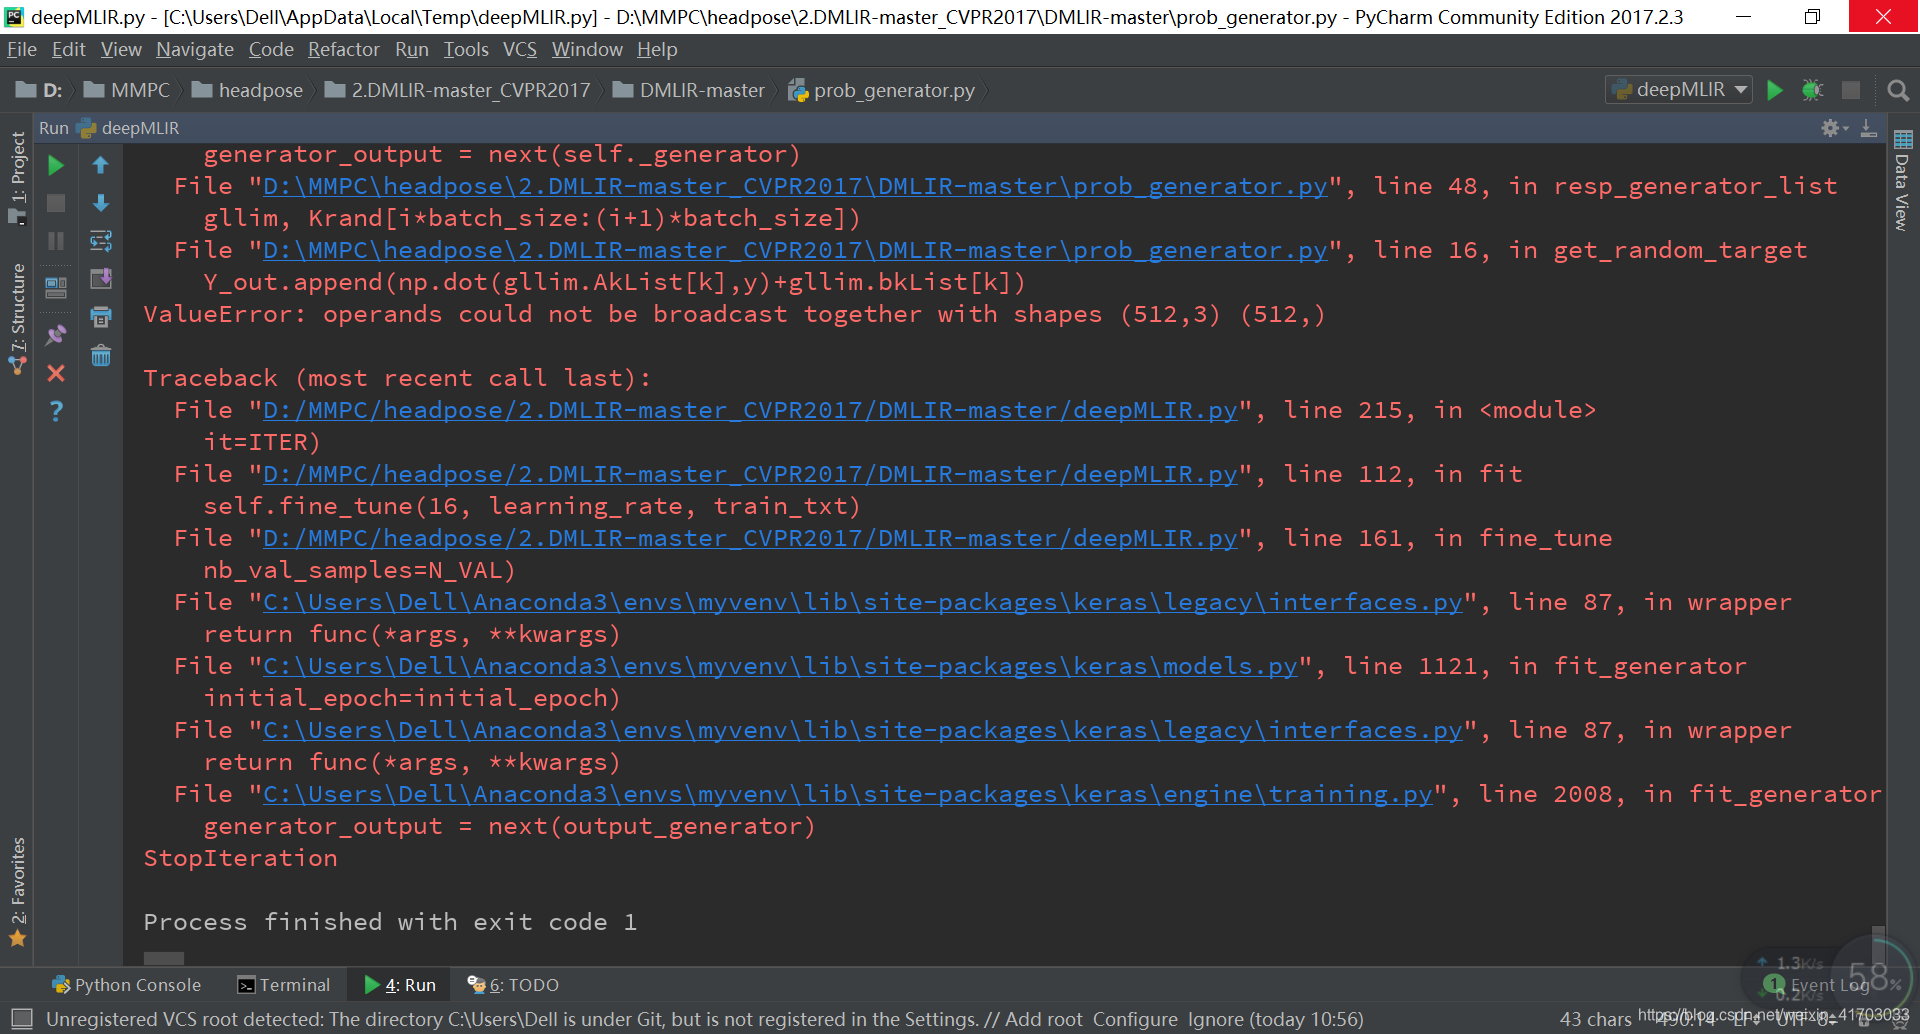Image resolution: width=1920 pixels, height=1034 pixels.
Task: Open Python Console tool window
Action: click(x=126, y=985)
